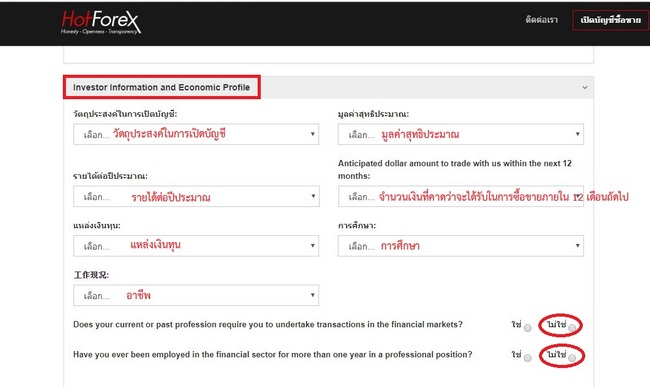
Task: Open anticipated dollar amount to trade dropdown
Action: (x=461, y=196)
